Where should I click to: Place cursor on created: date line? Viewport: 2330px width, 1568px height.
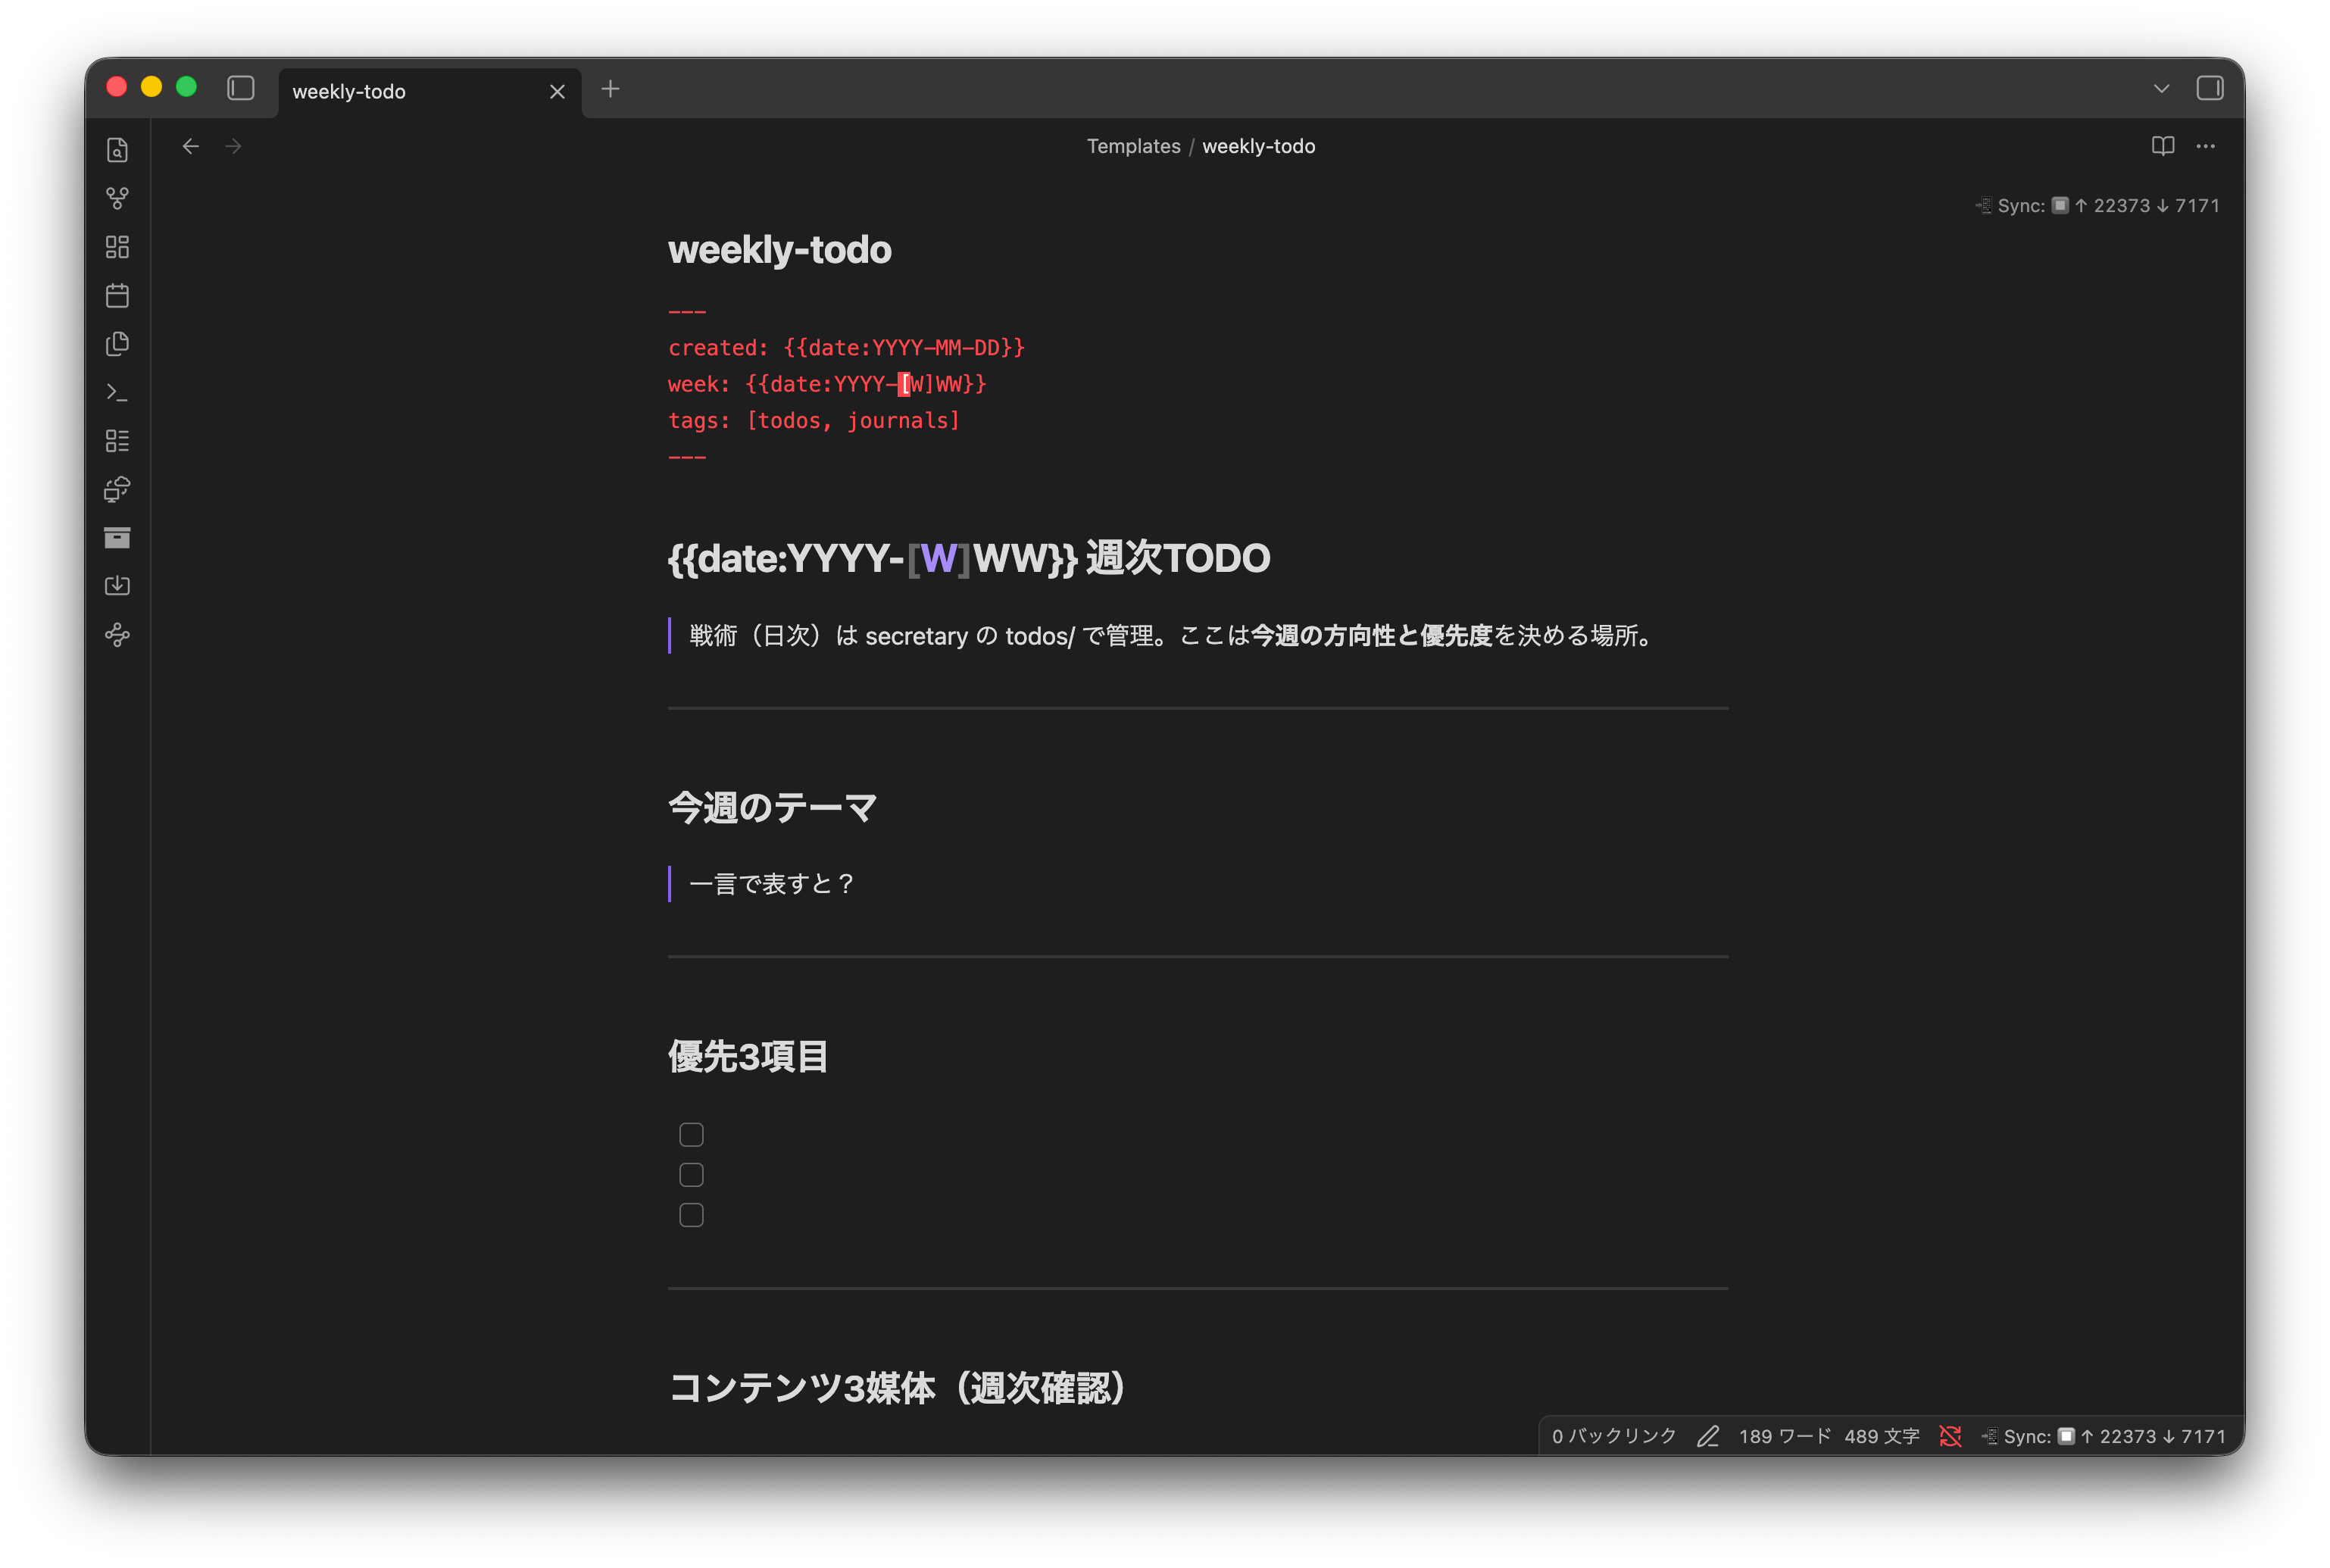tap(846, 348)
